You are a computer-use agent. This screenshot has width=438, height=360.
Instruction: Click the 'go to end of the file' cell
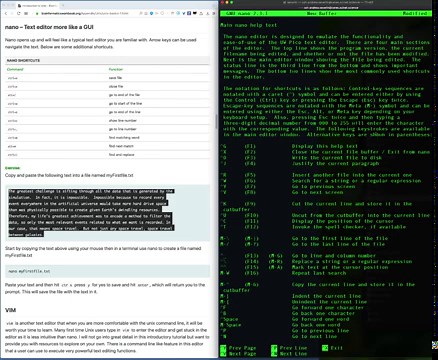click(124, 95)
